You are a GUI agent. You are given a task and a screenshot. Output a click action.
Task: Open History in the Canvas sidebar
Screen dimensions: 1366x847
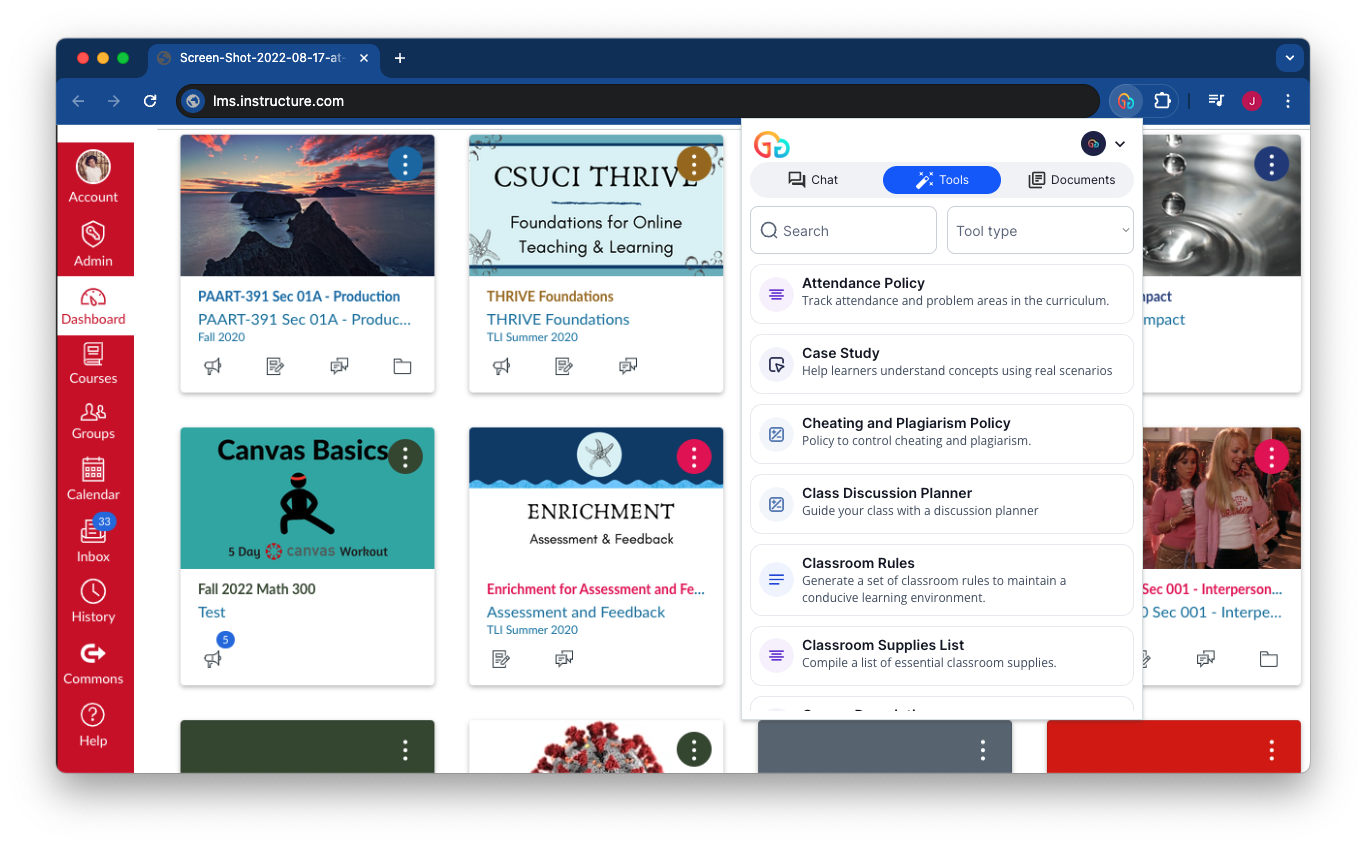(x=93, y=601)
